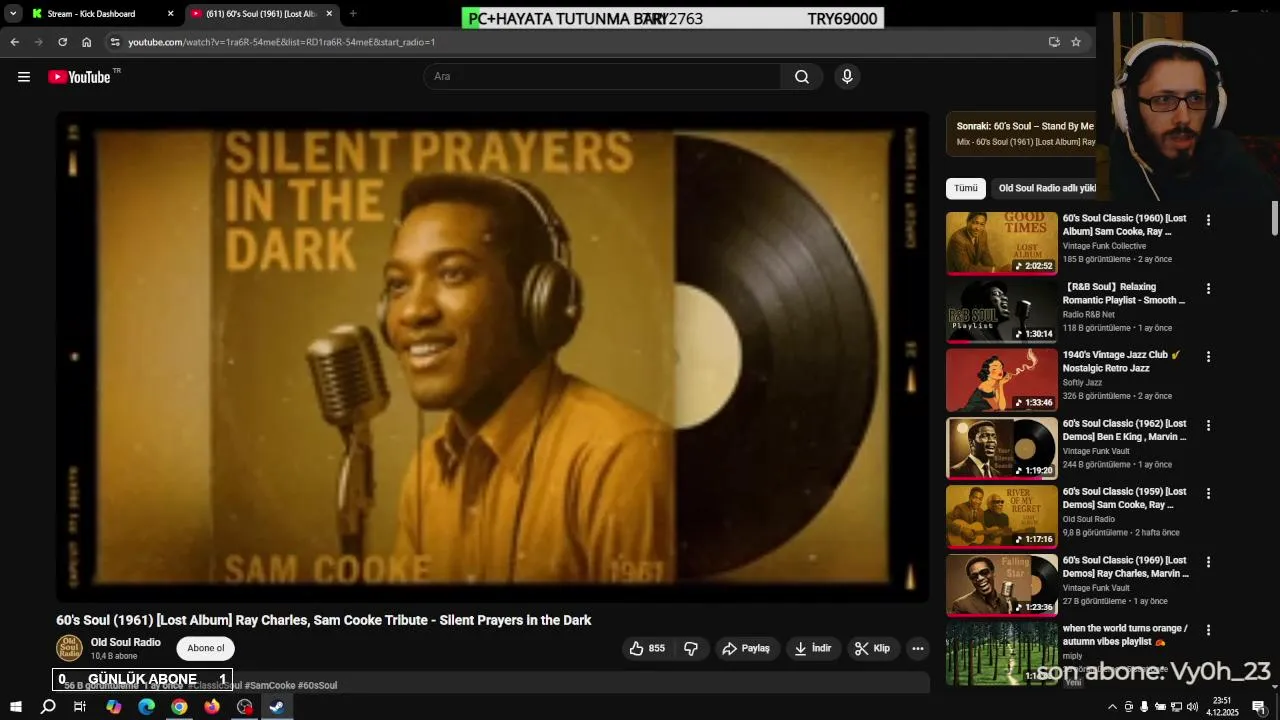Click the search magnifier button
The height and width of the screenshot is (720, 1280).
802,77
